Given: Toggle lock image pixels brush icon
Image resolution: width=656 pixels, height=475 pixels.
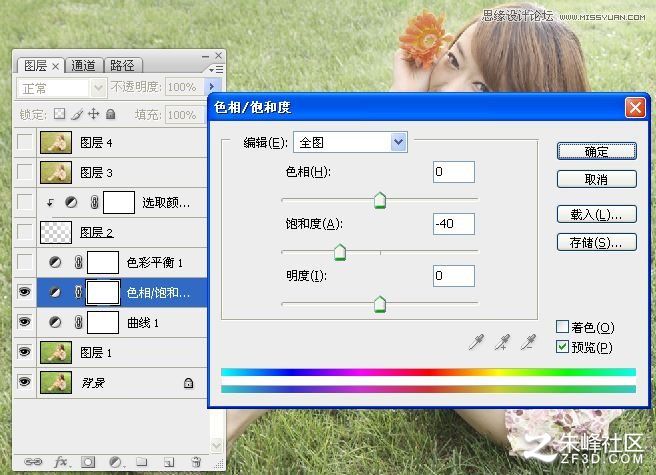Looking at the screenshot, I should [77, 114].
